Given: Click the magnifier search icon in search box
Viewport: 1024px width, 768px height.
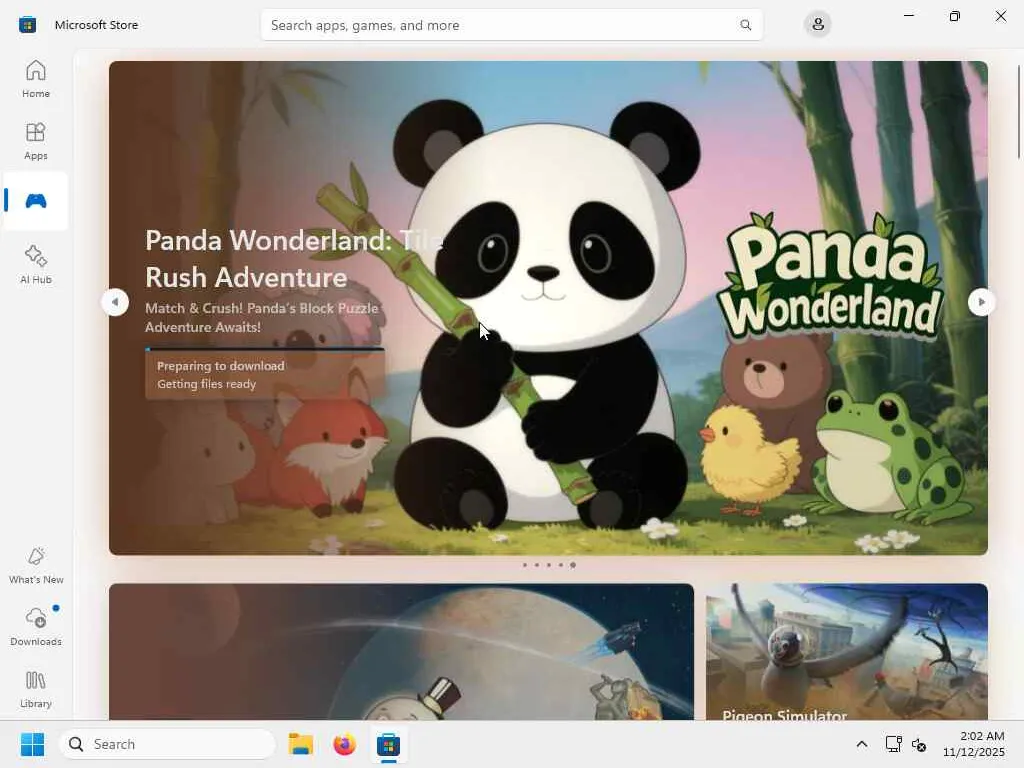Looking at the screenshot, I should click(x=745, y=25).
